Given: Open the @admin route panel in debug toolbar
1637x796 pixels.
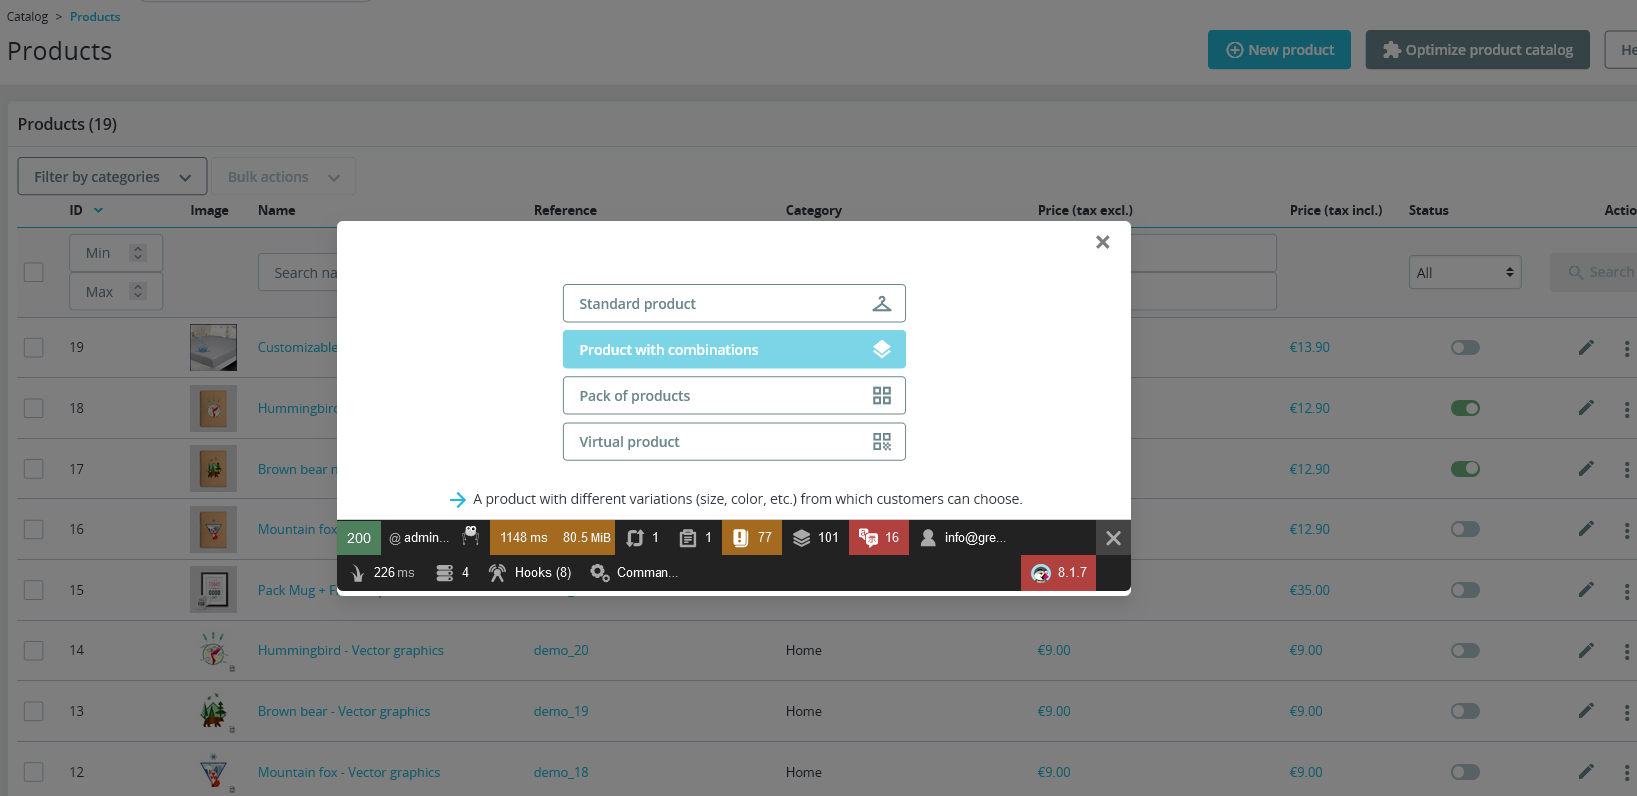Looking at the screenshot, I should (x=418, y=538).
